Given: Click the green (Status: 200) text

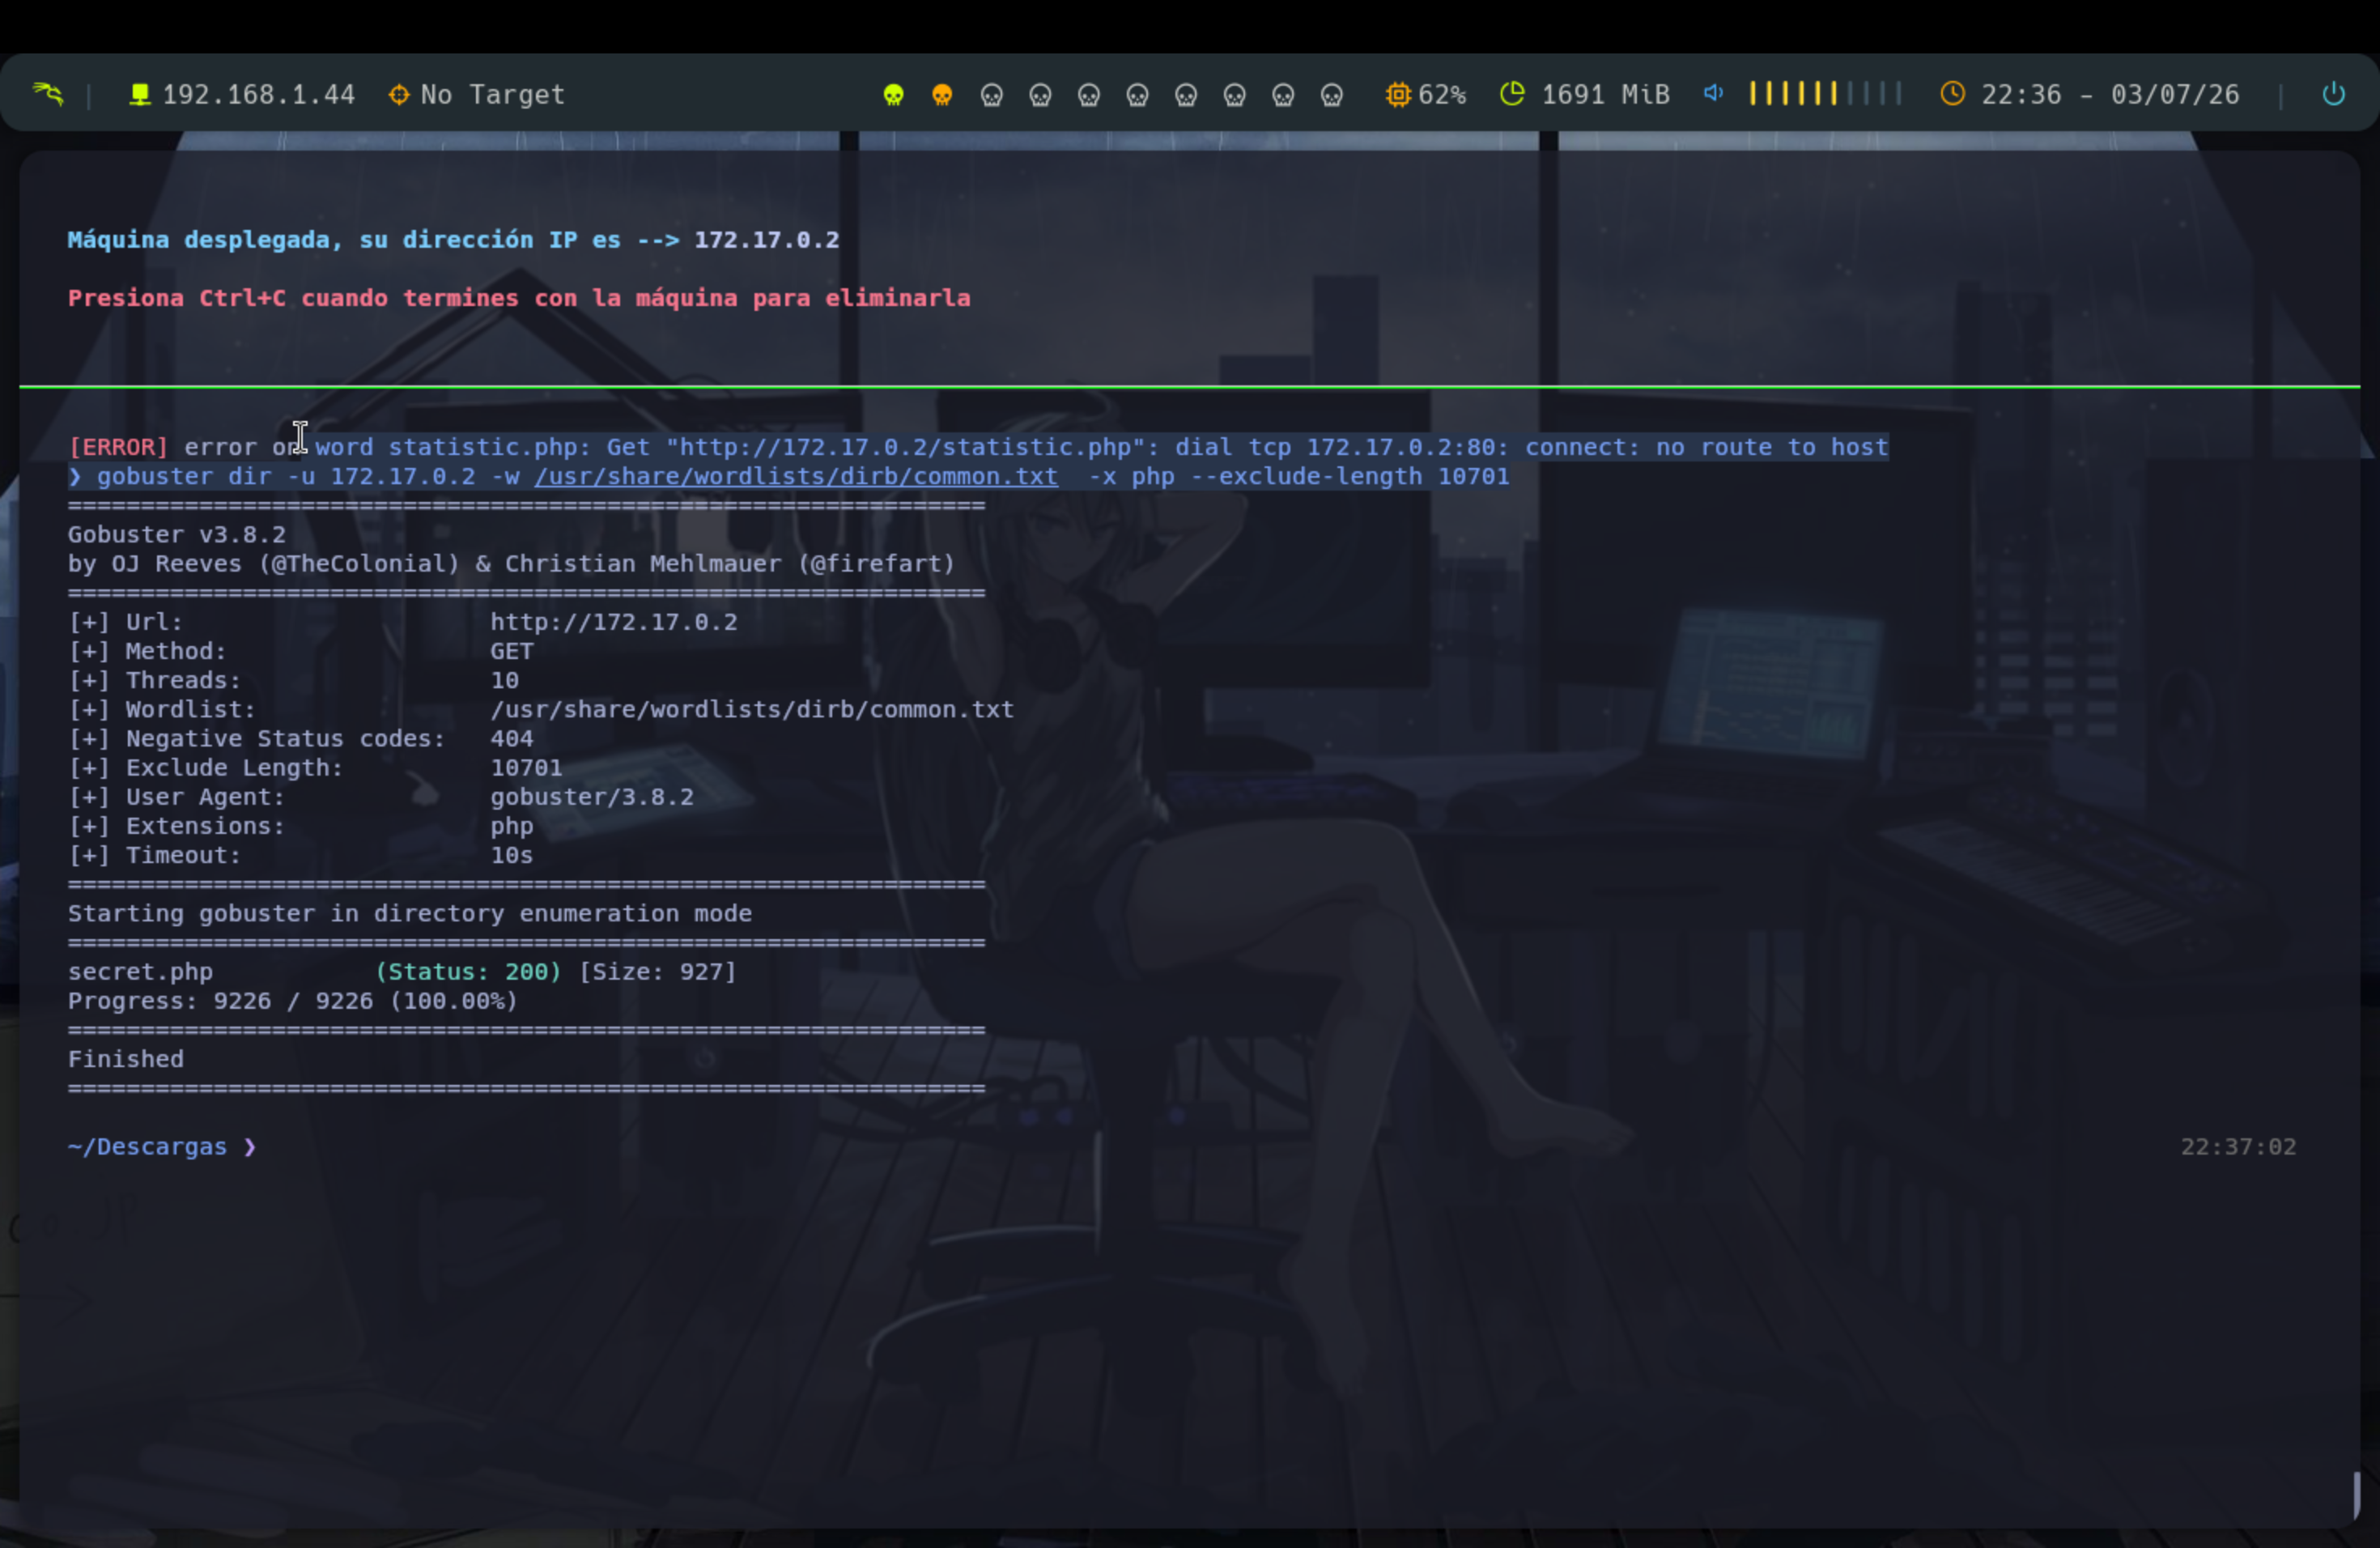Looking at the screenshot, I should pos(468,972).
